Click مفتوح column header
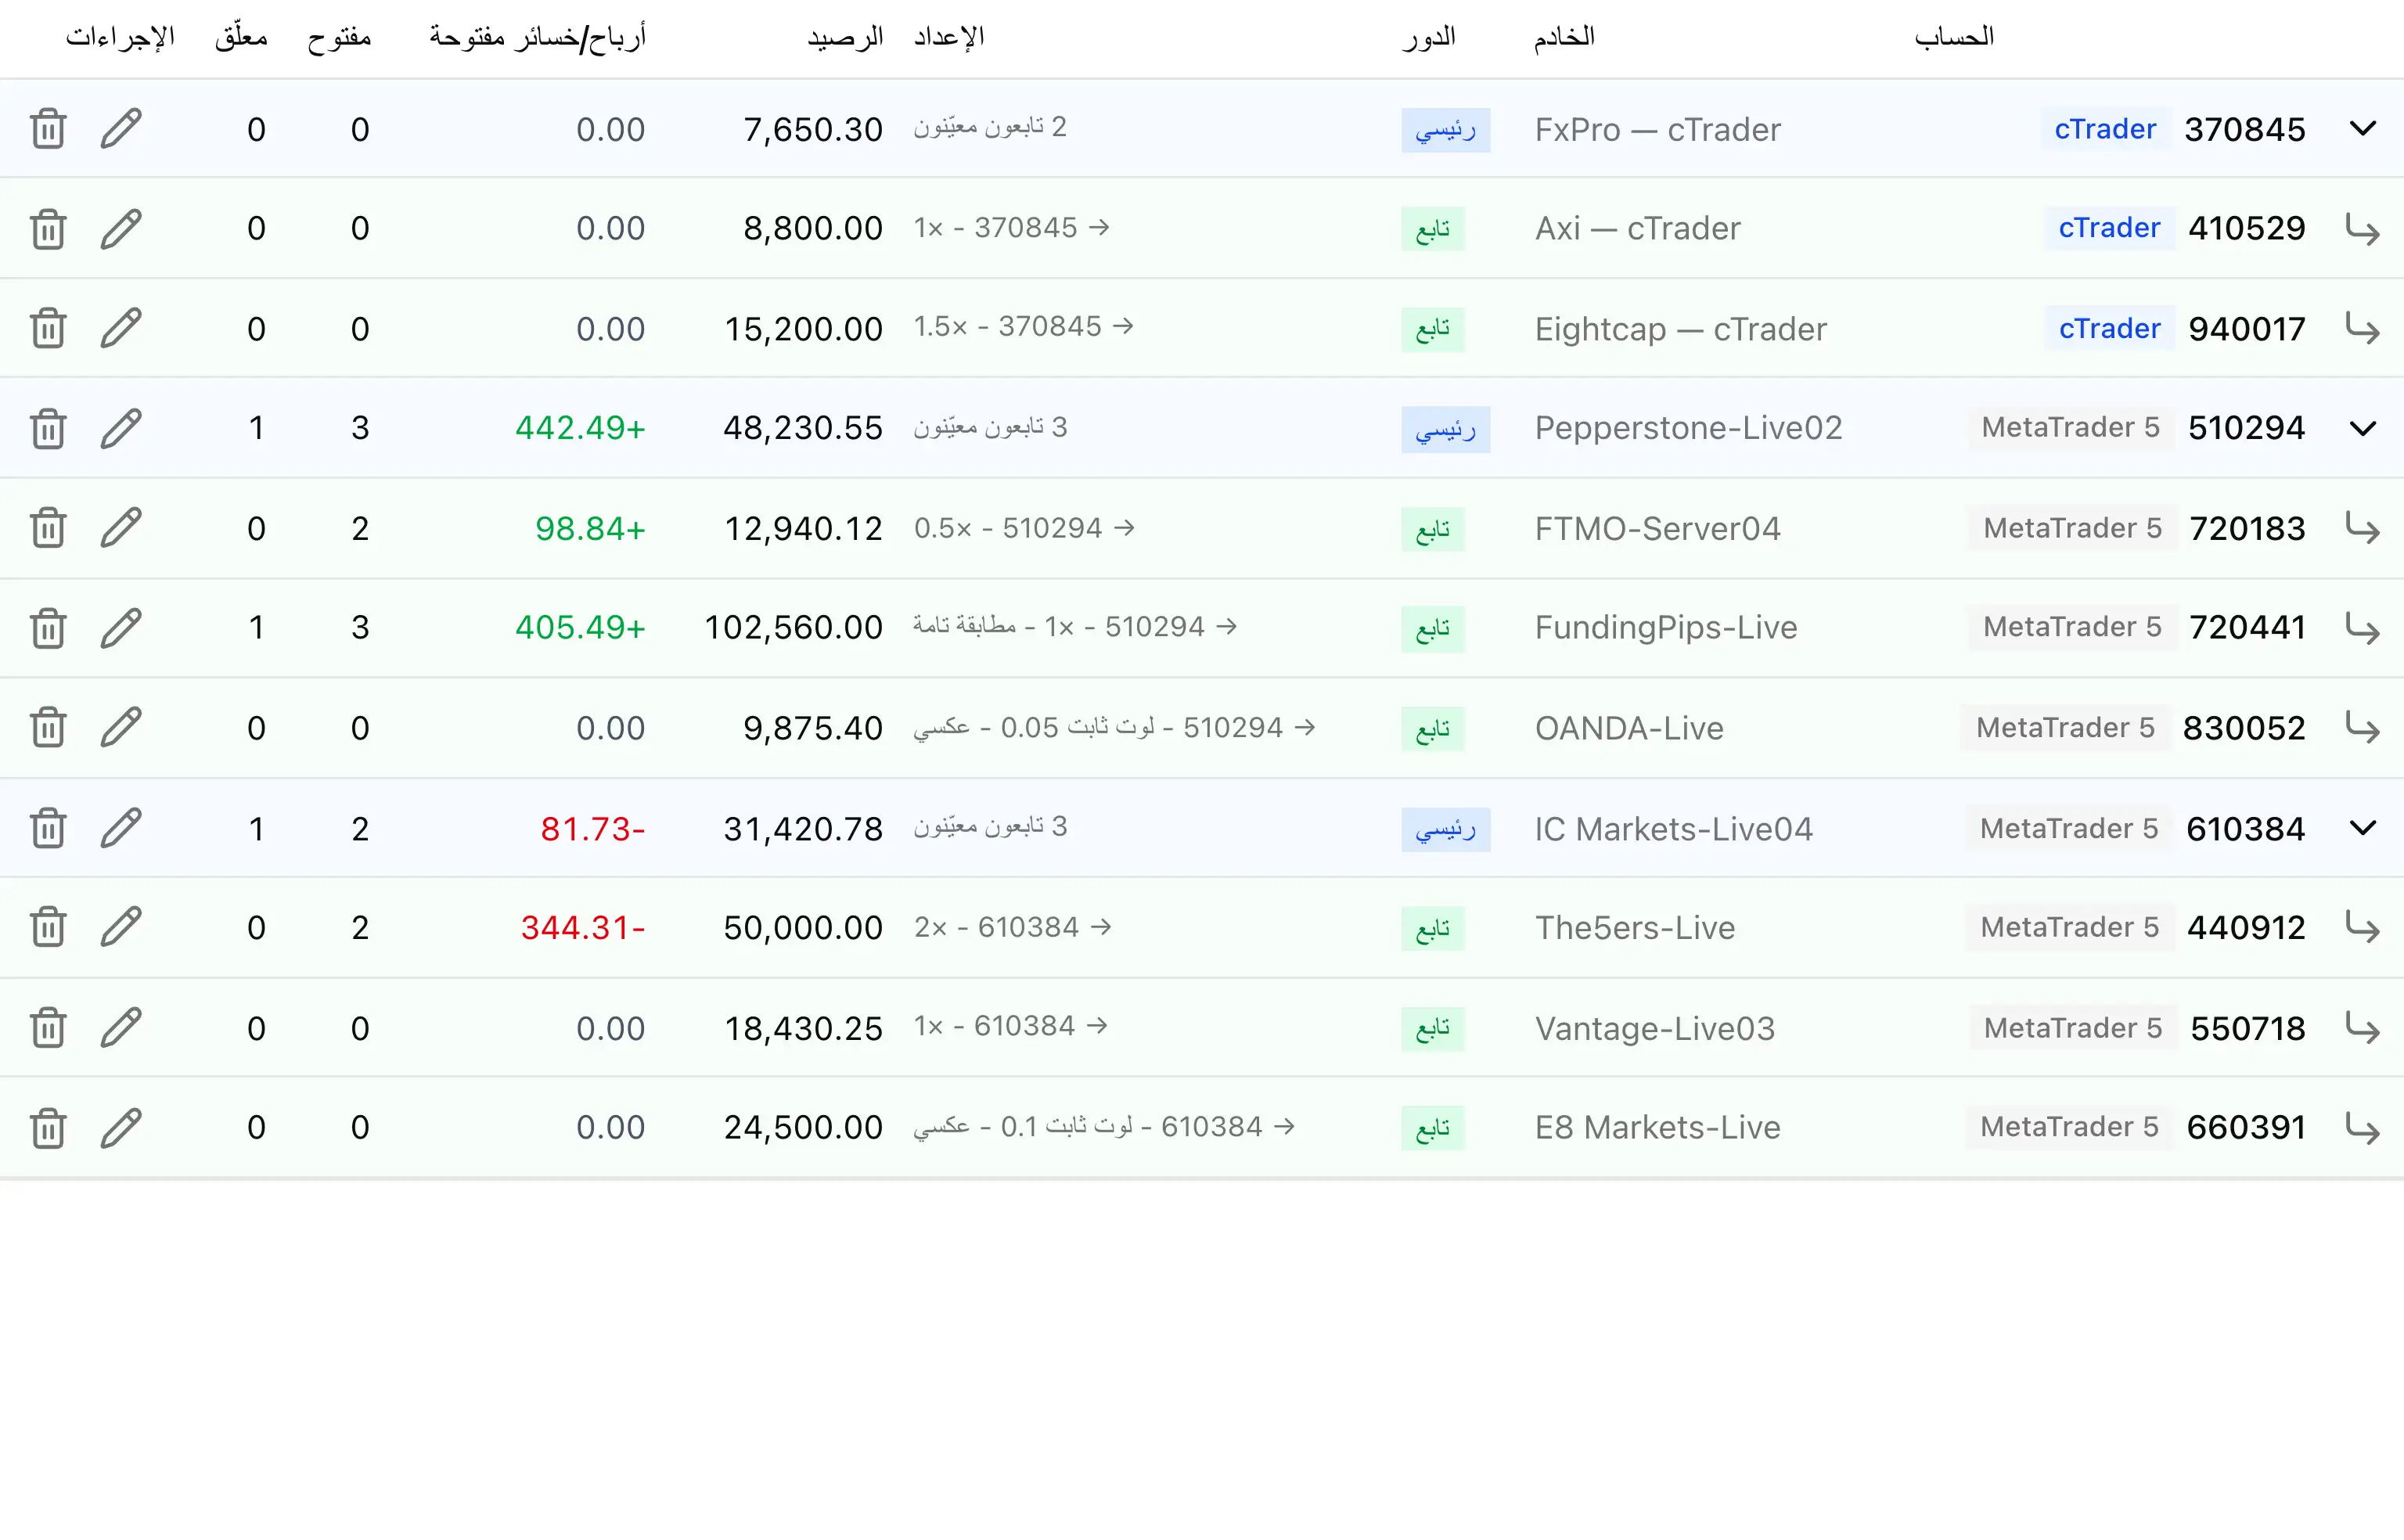This screenshot has height=1540, width=2404. 339,38
